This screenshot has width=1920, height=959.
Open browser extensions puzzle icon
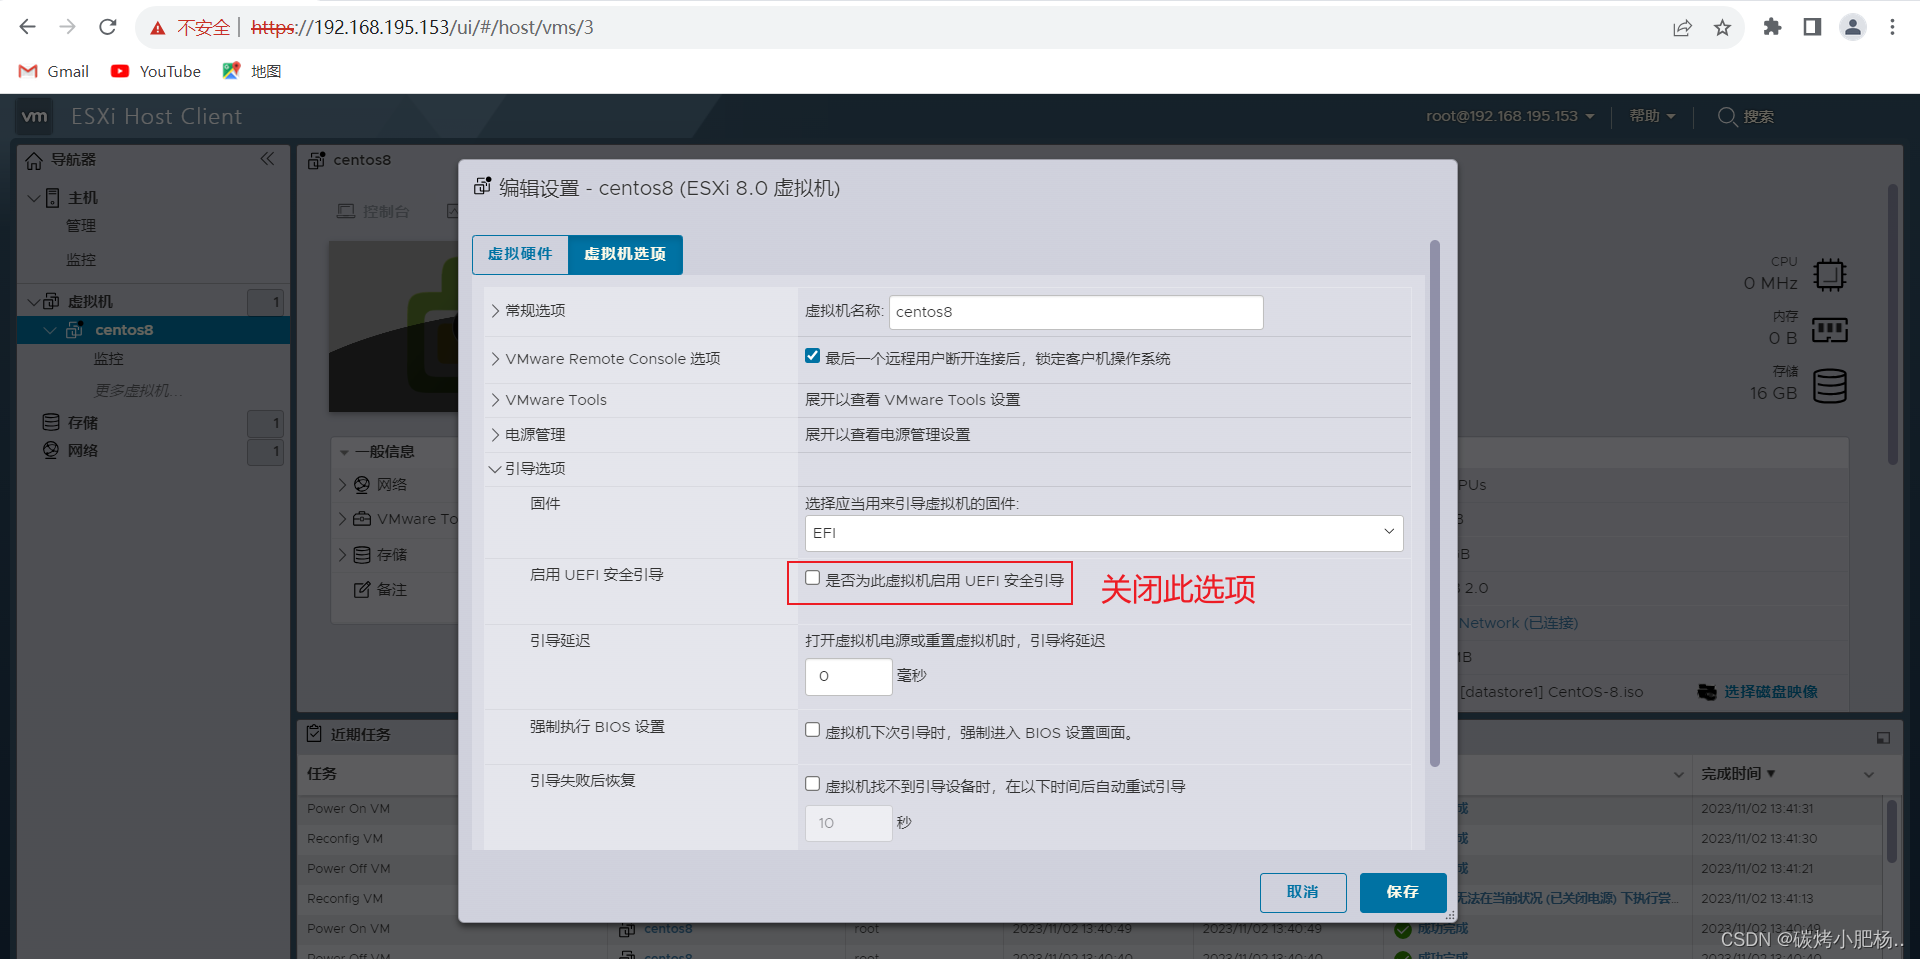click(1772, 27)
